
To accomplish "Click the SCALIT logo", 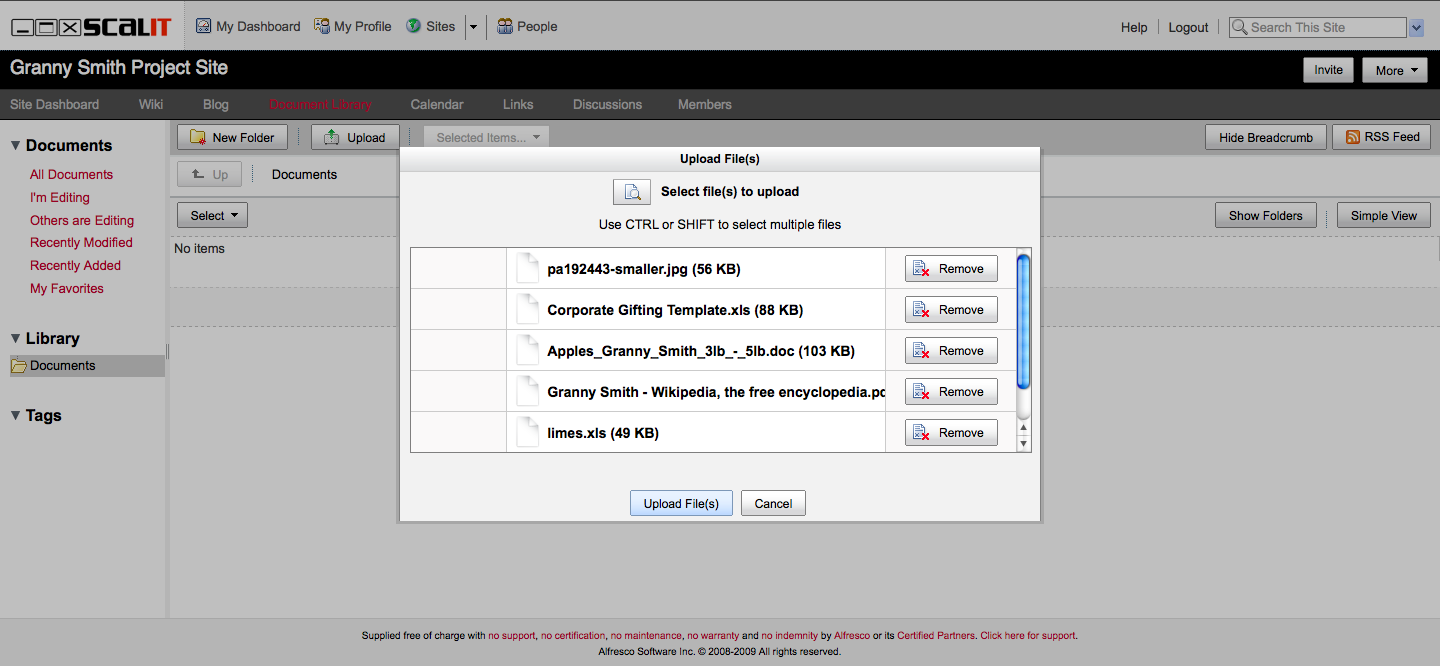I will click(x=92, y=26).
